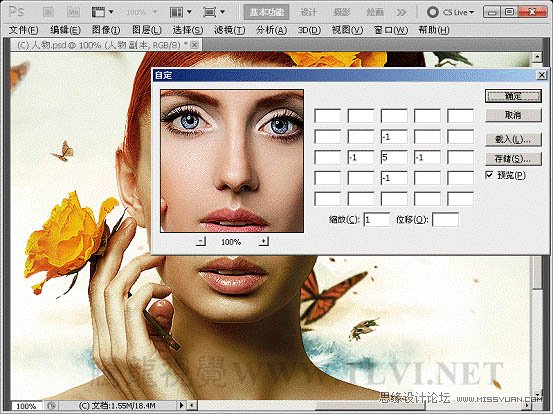The image size is (553, 414).
Task: Close the 人物.psd document tab
Action: pos(195,45)
